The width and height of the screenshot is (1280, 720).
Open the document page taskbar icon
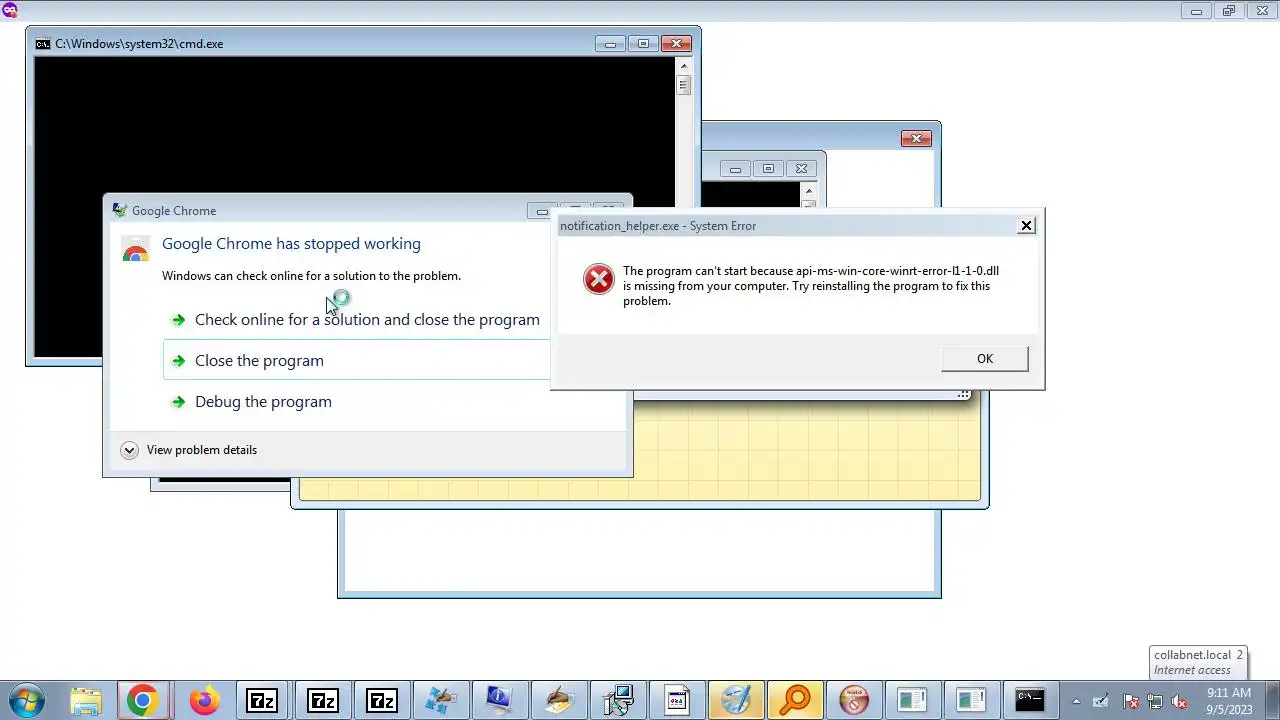pos(676,700)
